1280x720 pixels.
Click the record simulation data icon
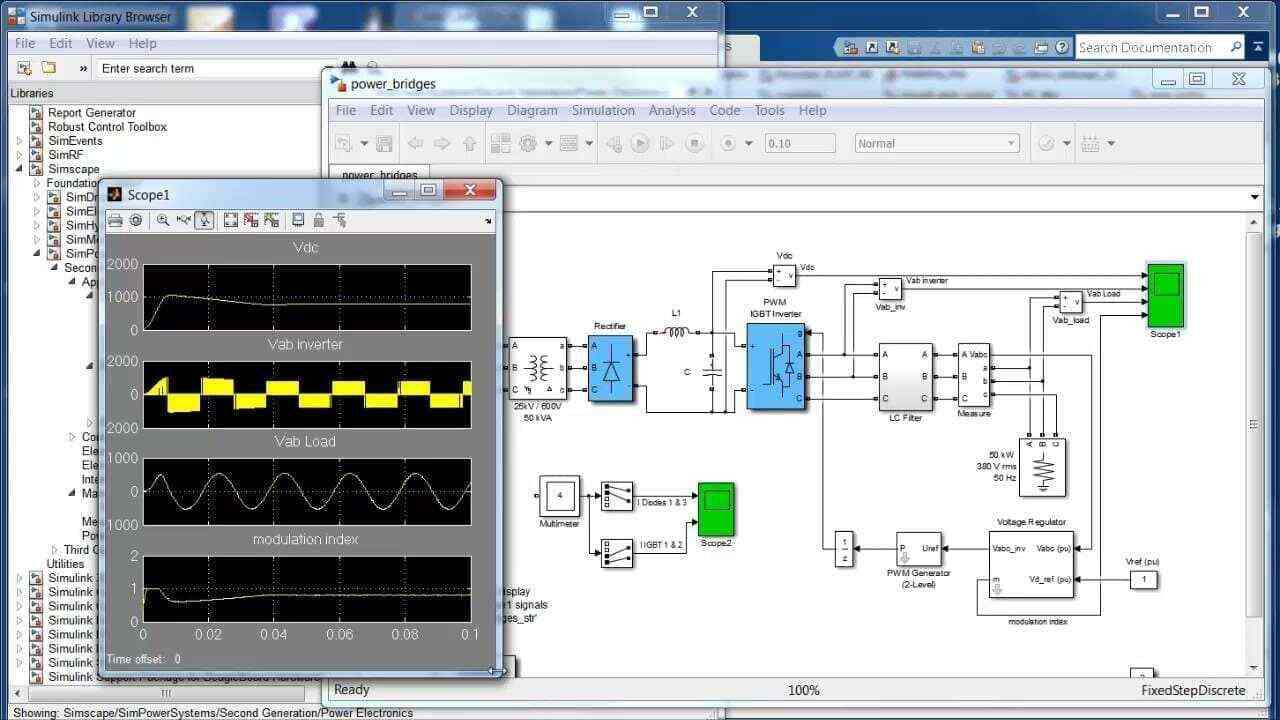tap(728, 144)
